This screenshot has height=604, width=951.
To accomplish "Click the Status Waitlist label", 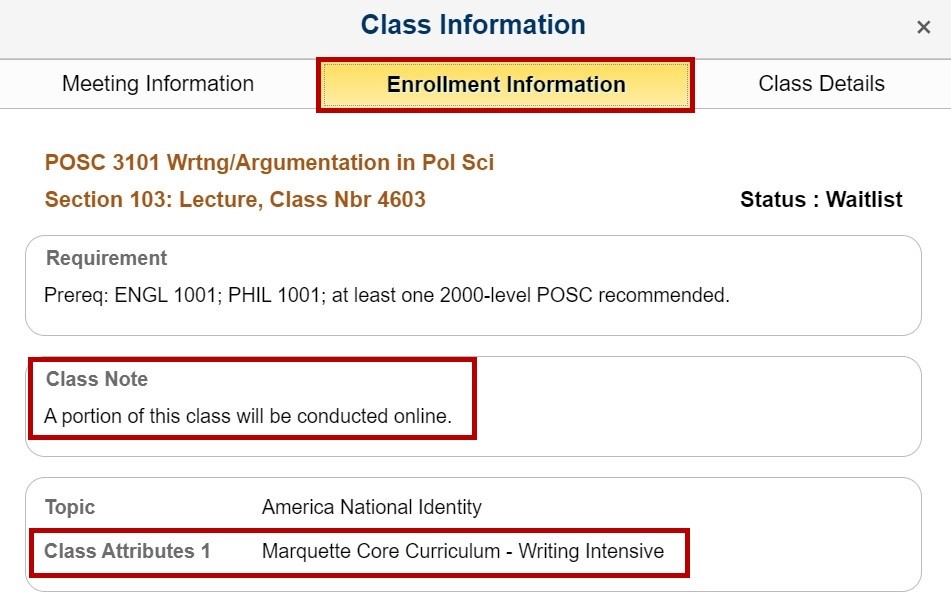I will pos(821,200).
